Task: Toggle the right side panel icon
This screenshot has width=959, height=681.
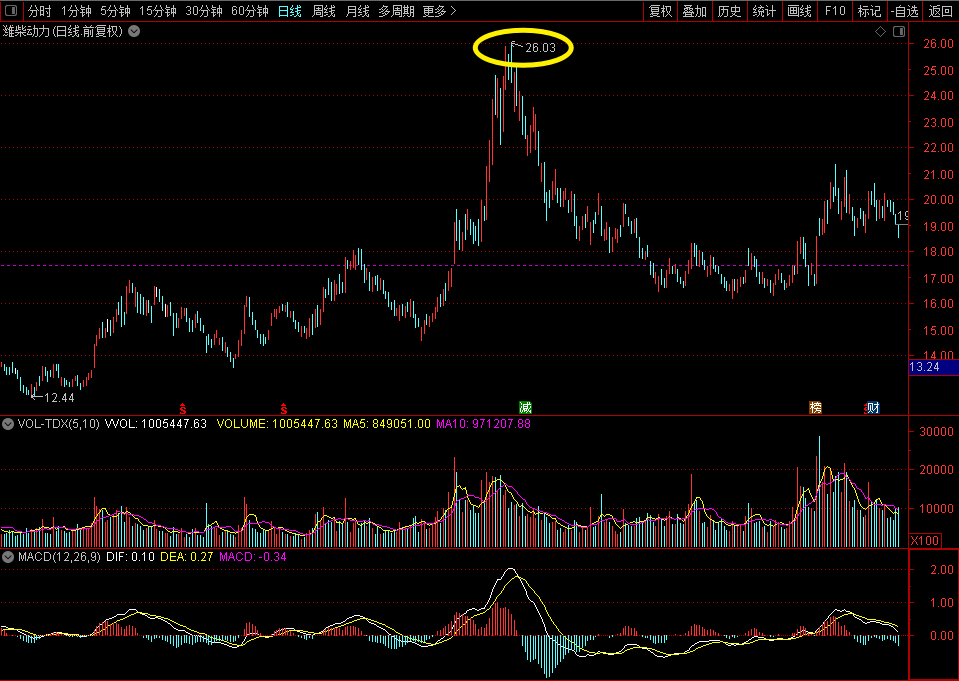Action: click(x=899, y=31)
